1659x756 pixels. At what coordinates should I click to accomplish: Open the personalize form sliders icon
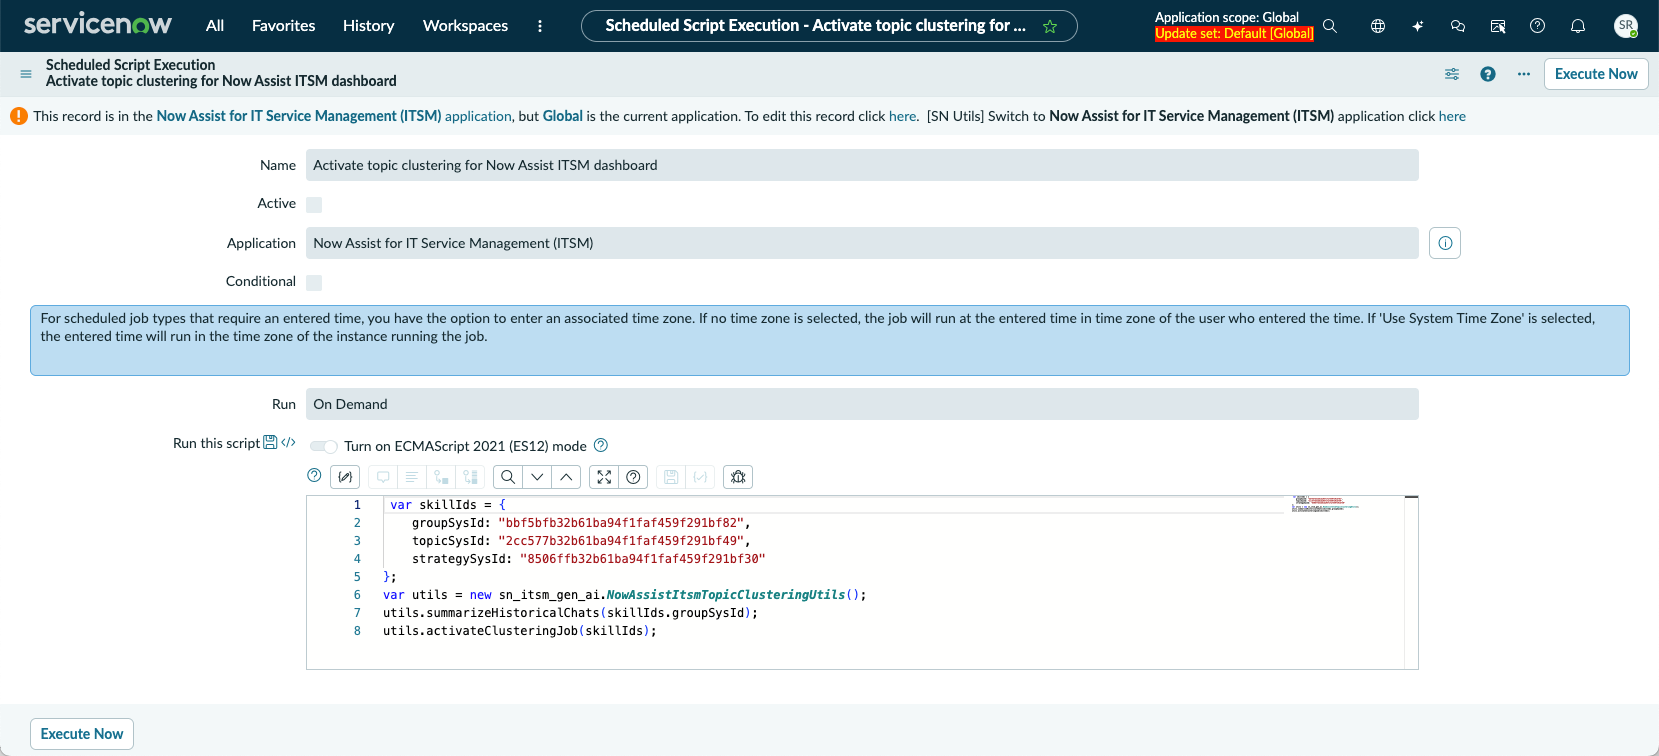tap(1452, 74)
